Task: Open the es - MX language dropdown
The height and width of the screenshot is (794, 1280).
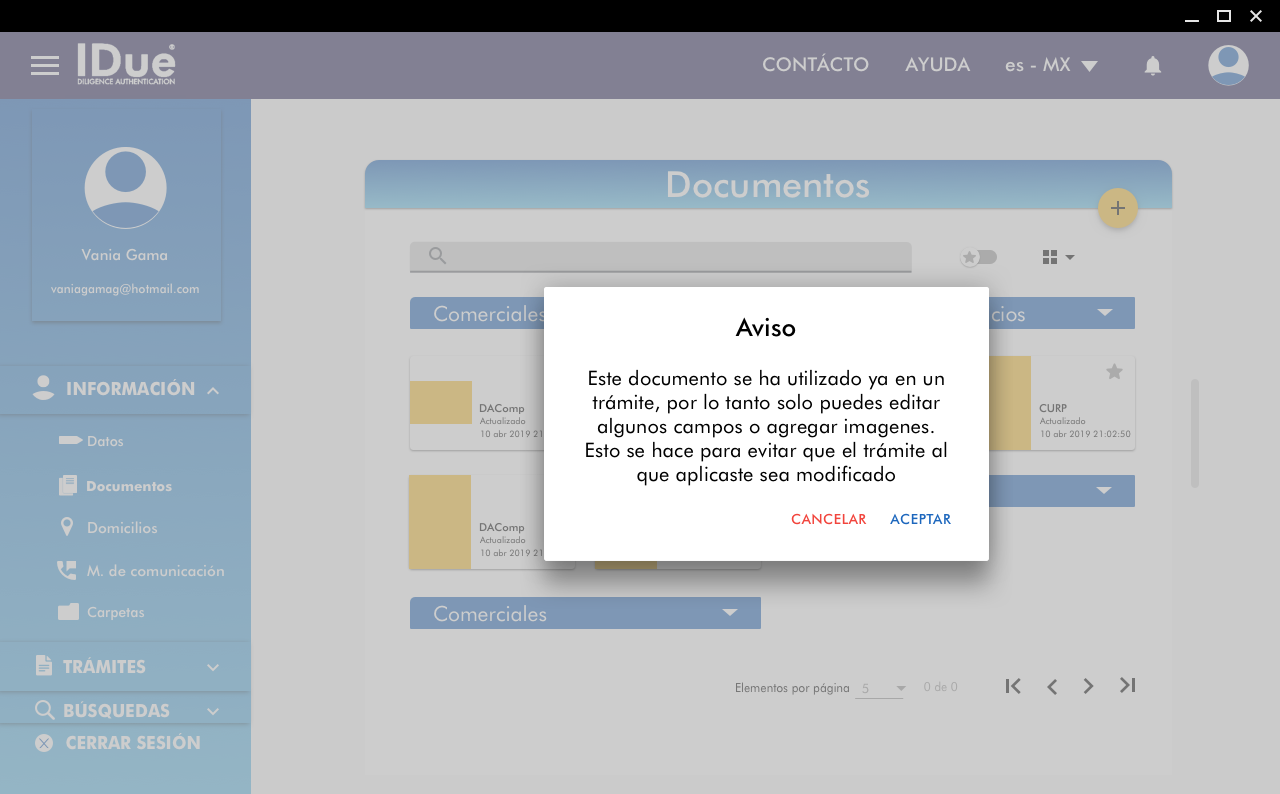Action: coord(1051,66)
